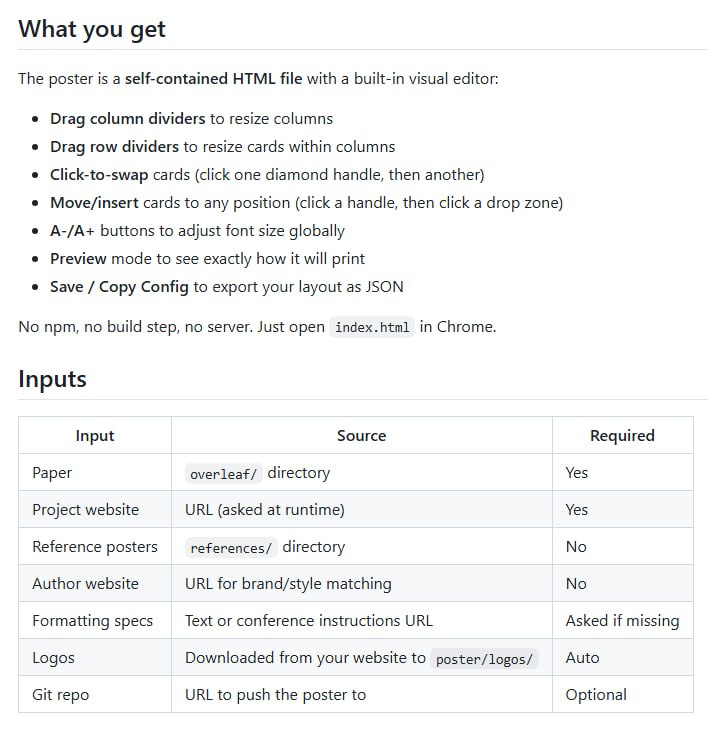This screenshot has height=730, width=708.
Task: Select the "Input" column header cell
Action: 95,436
